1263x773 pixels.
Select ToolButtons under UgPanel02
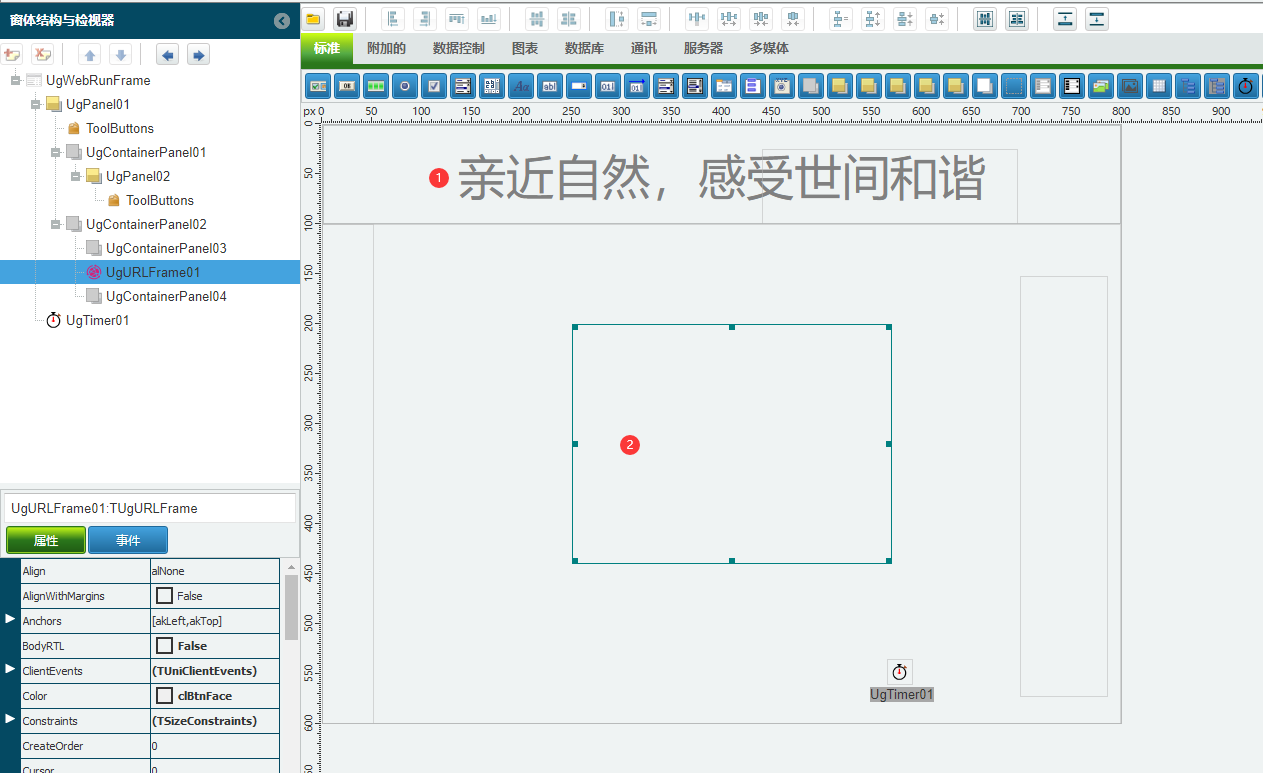160,200
